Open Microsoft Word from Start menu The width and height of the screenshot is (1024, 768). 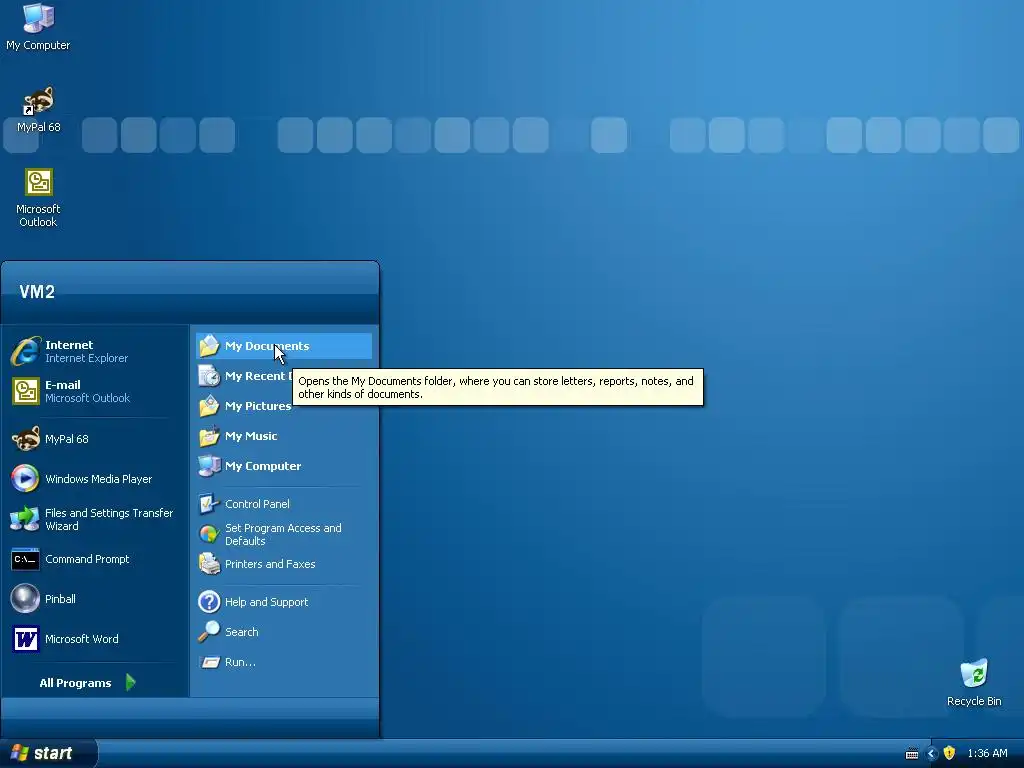95,639
